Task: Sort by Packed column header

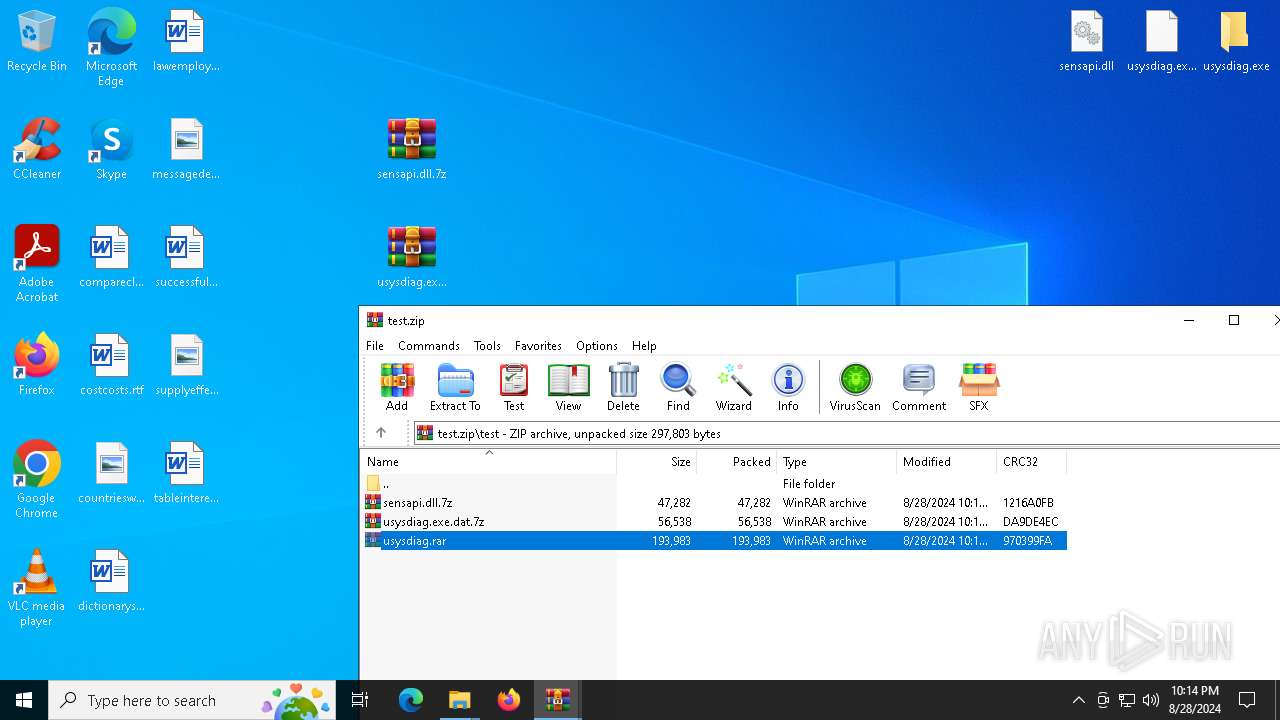Action: pos(737,462)
